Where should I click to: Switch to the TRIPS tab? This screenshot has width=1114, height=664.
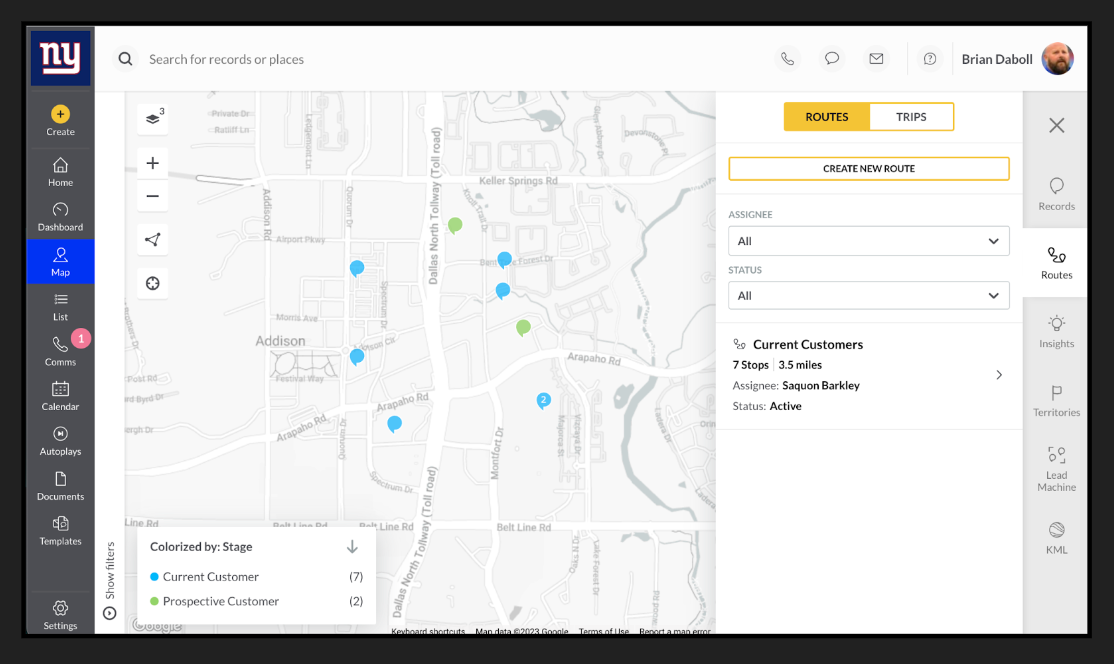[911, 117]
